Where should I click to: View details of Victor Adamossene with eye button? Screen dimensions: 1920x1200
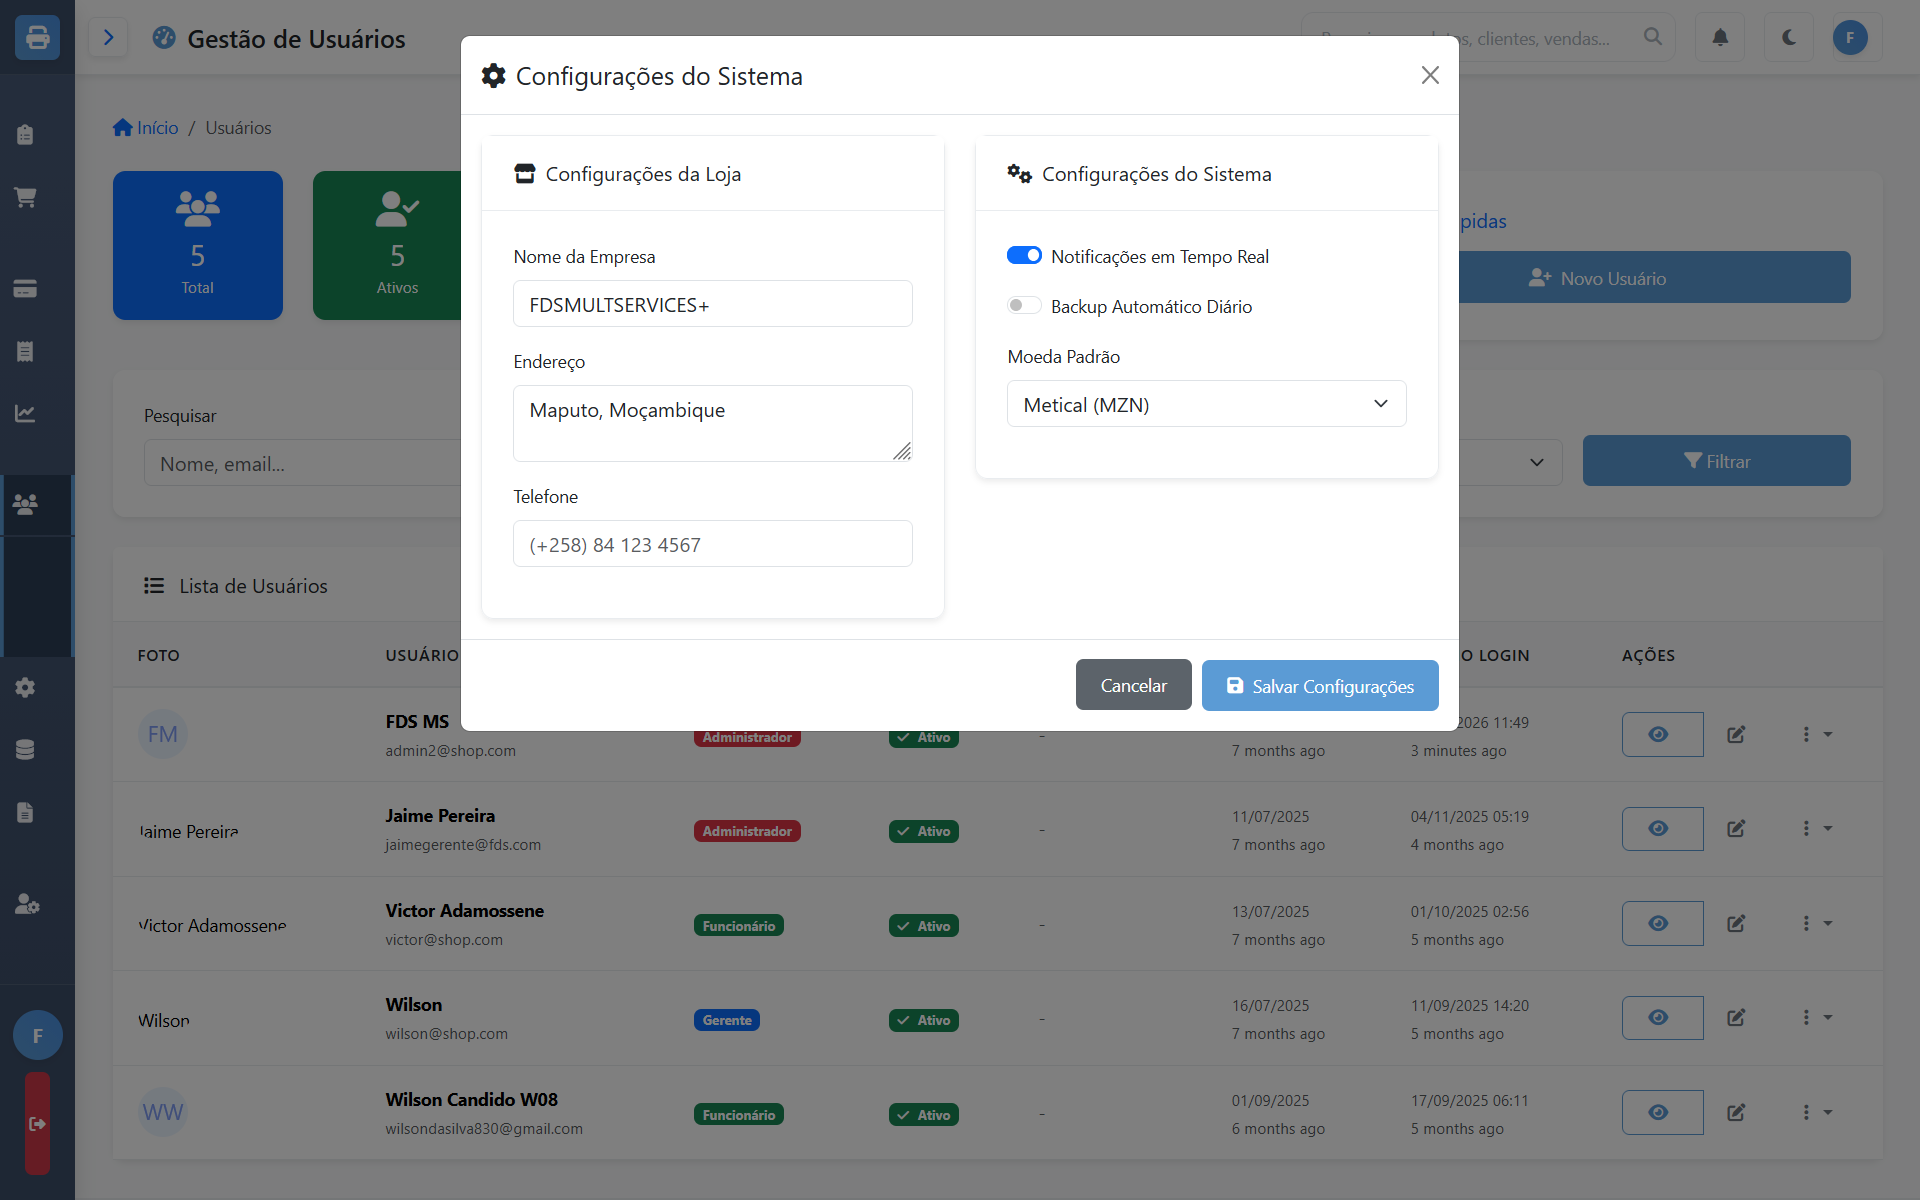click(1661, 923)
